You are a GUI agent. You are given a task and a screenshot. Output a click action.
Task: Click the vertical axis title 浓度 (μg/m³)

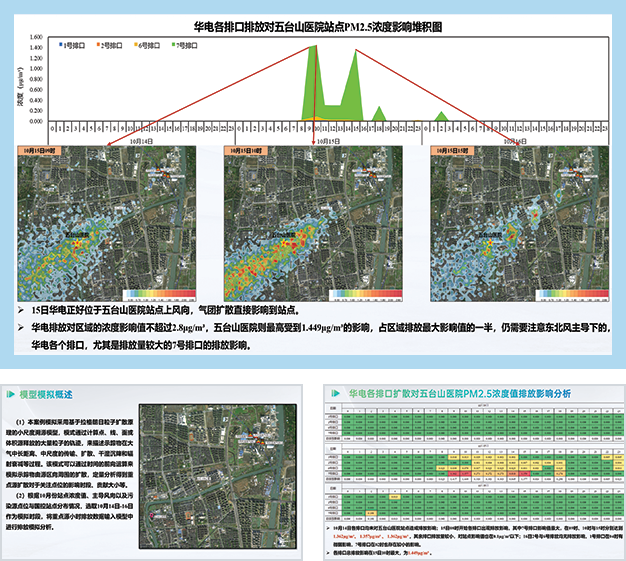20,86
